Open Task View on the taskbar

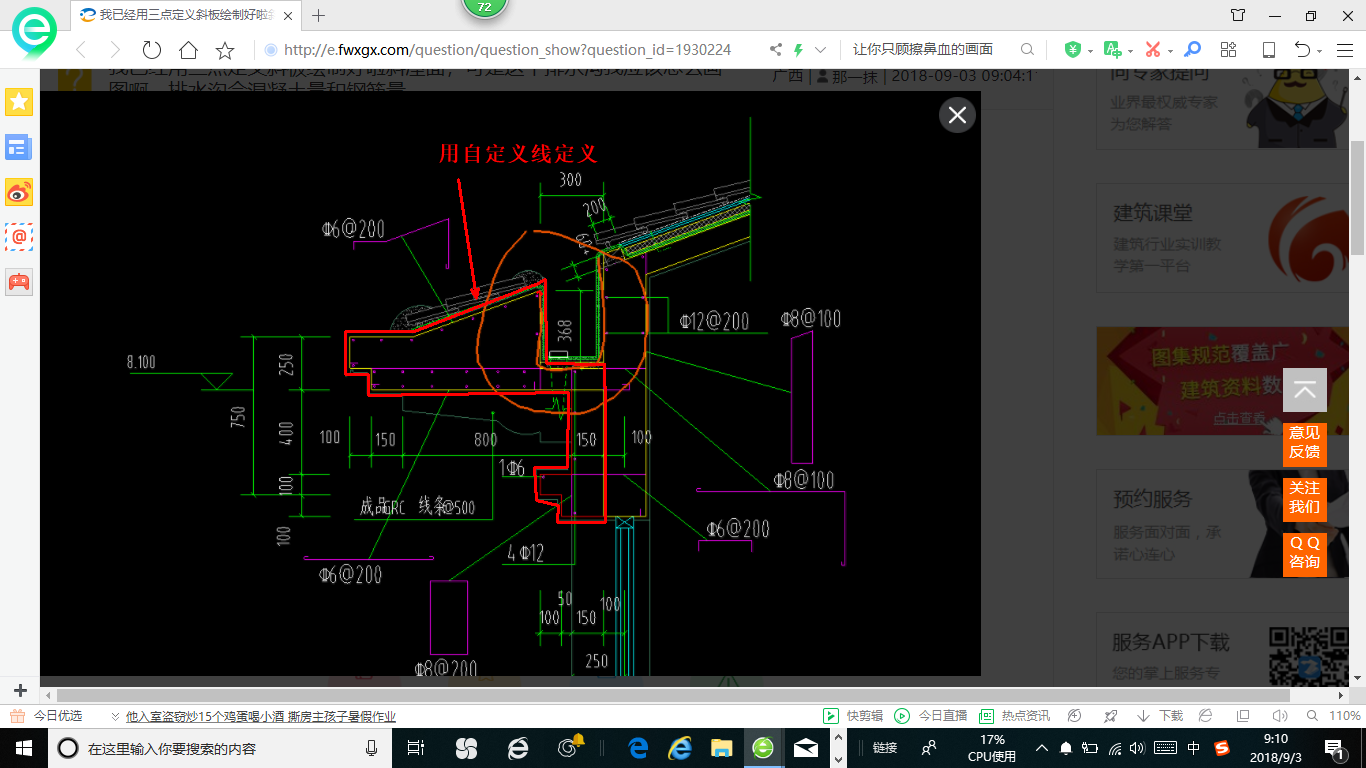[416, 748]
